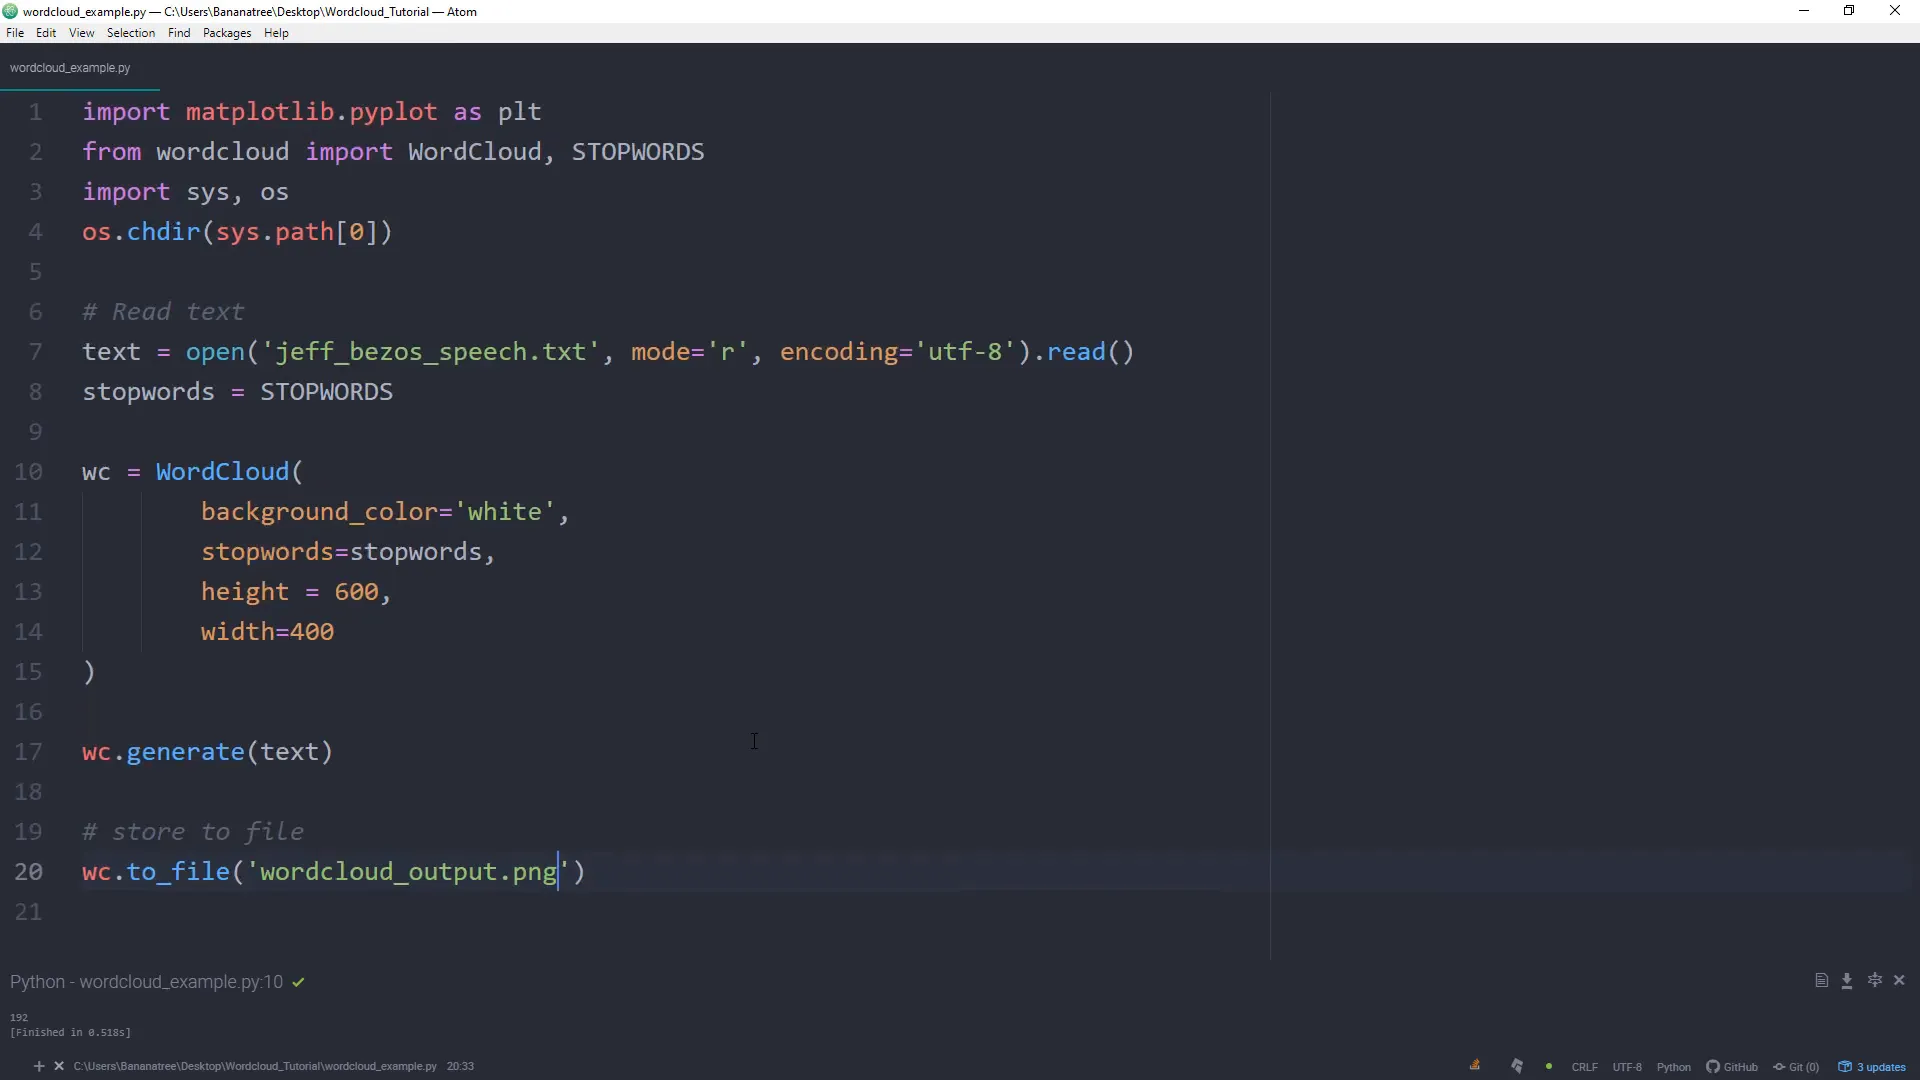Click the 20:33 cursor position indicator
Viewport: 1920px width, 1080px height.
pos(460,1066)
